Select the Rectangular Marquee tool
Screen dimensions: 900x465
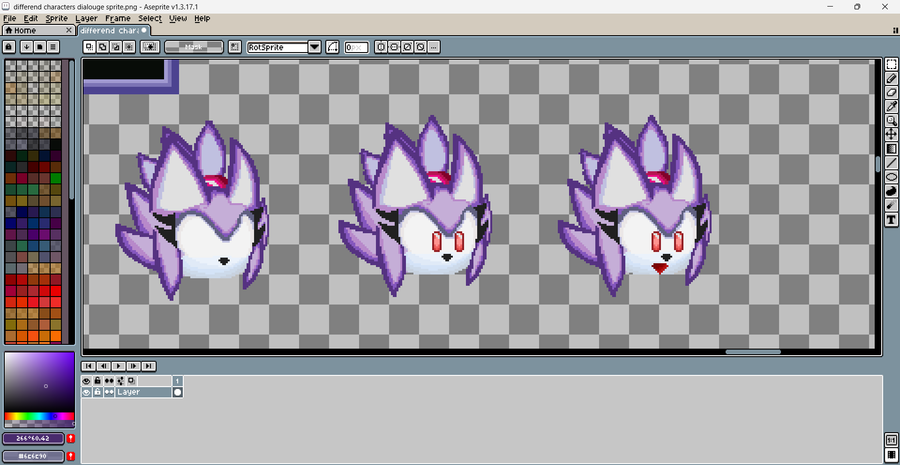coord(891,64)
